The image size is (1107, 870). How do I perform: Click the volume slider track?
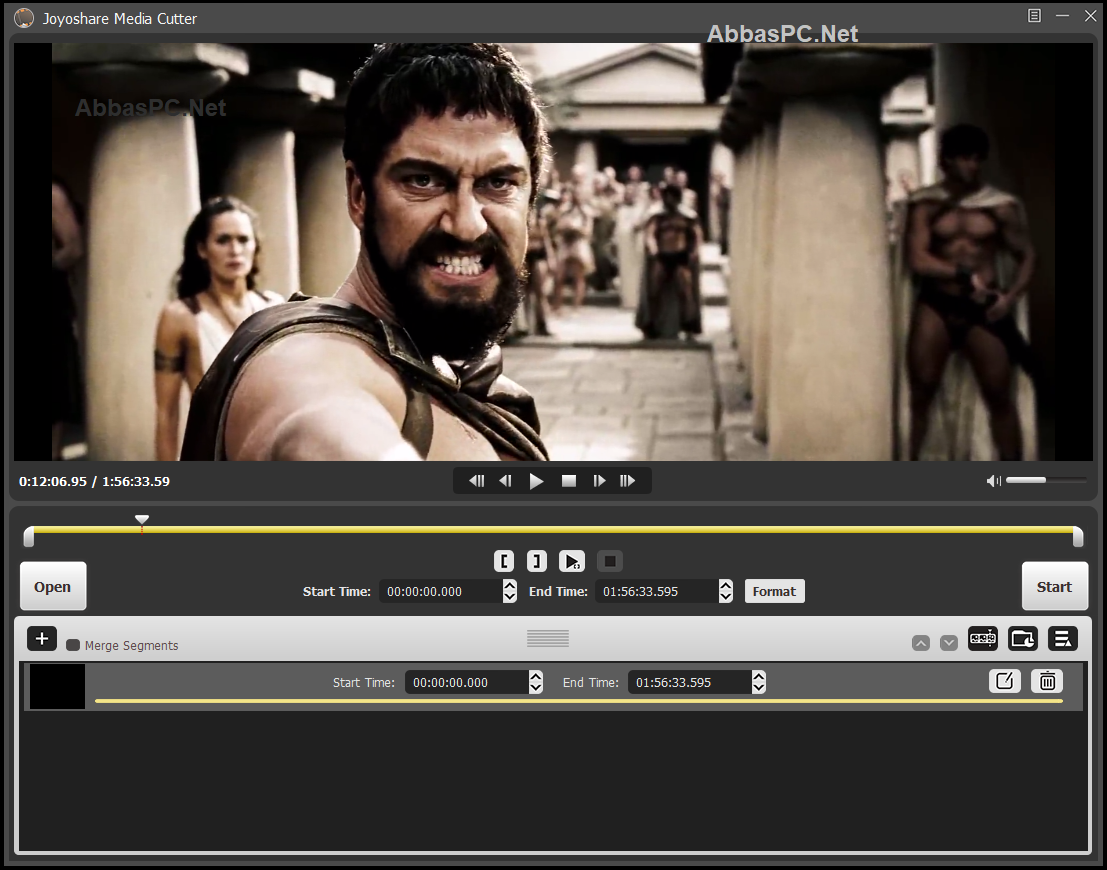coord(1046,480)
